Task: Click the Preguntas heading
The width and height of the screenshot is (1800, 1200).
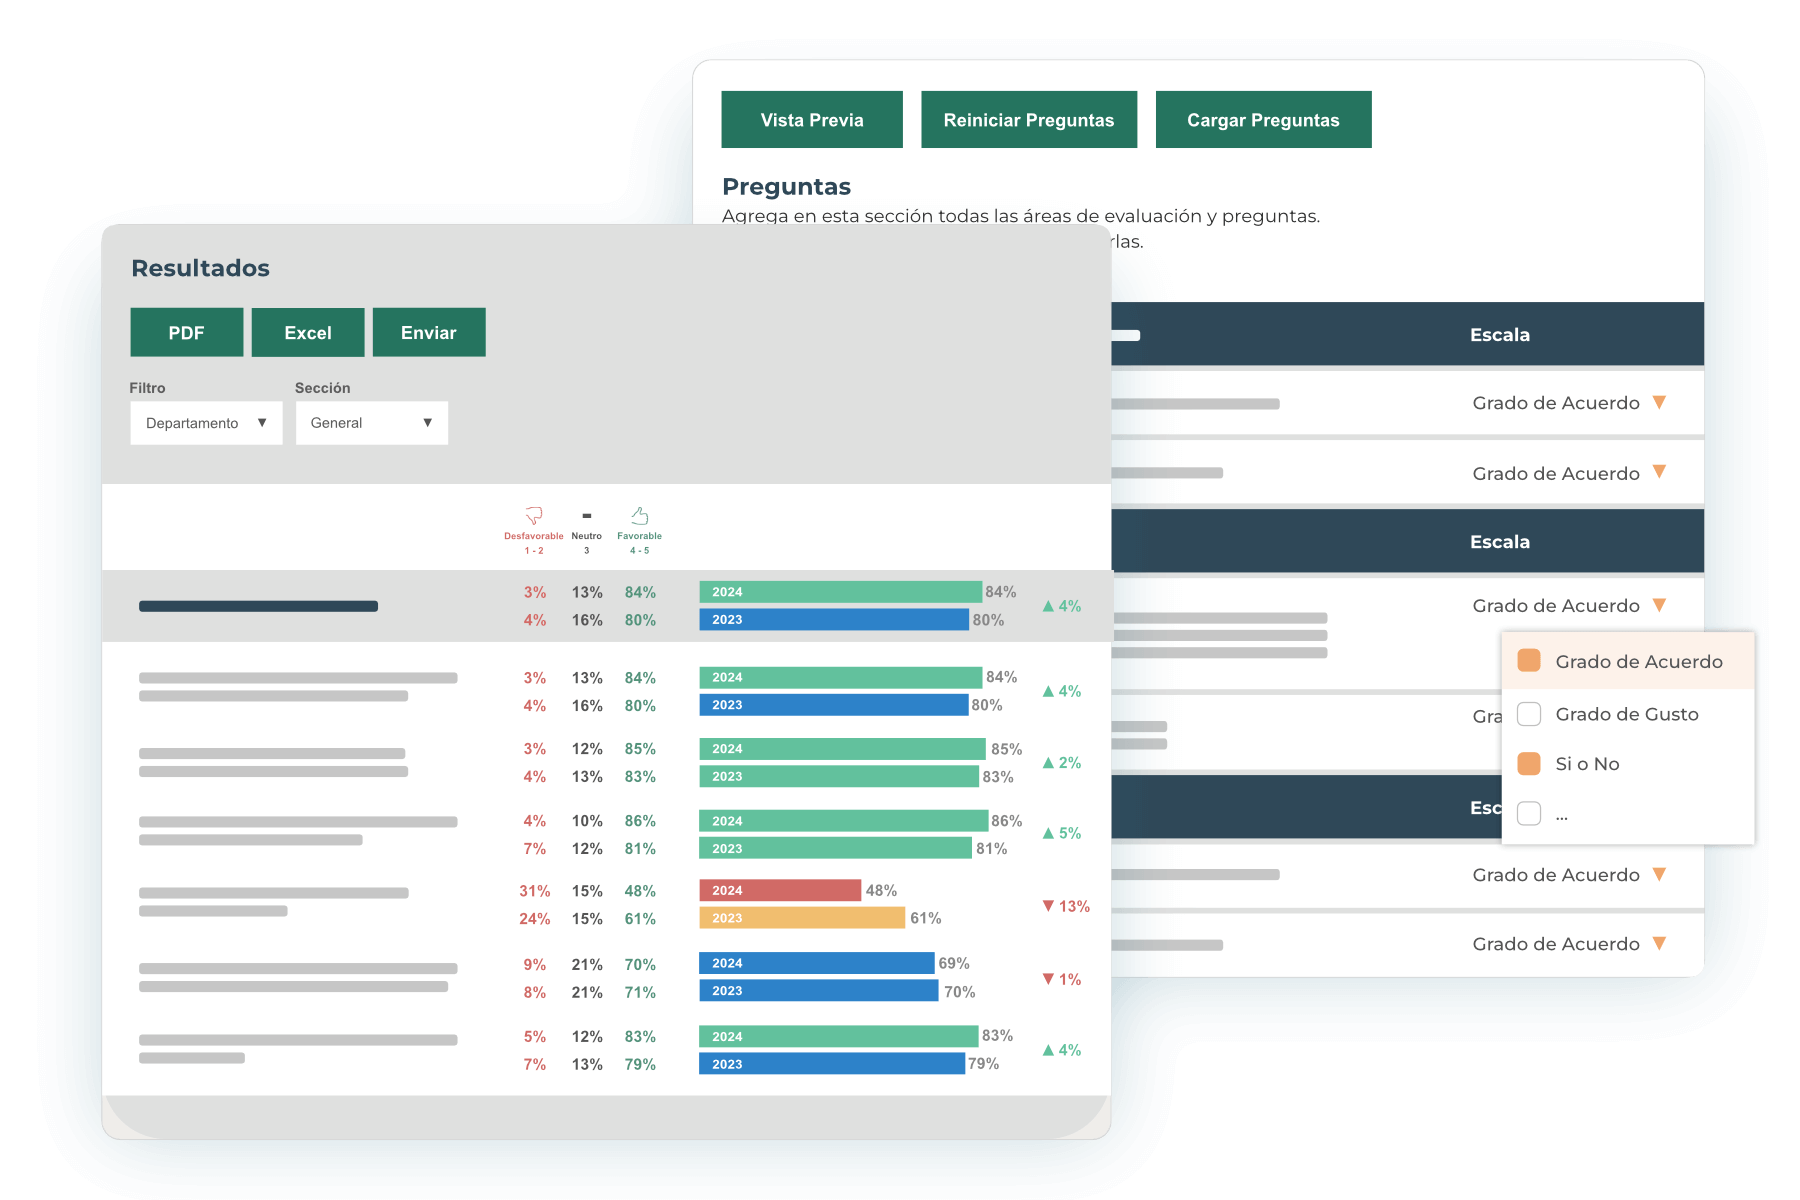Action: point(787,187)
